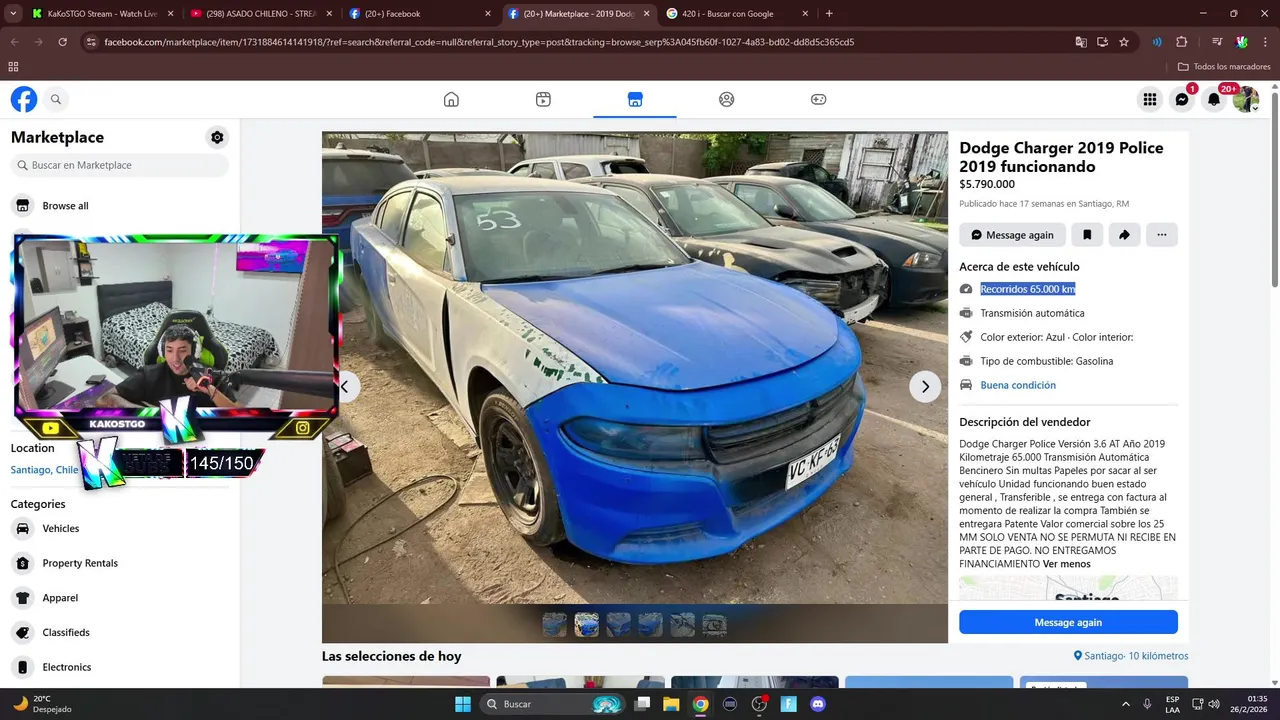Open the Classifieds category

tap(120, 632)
